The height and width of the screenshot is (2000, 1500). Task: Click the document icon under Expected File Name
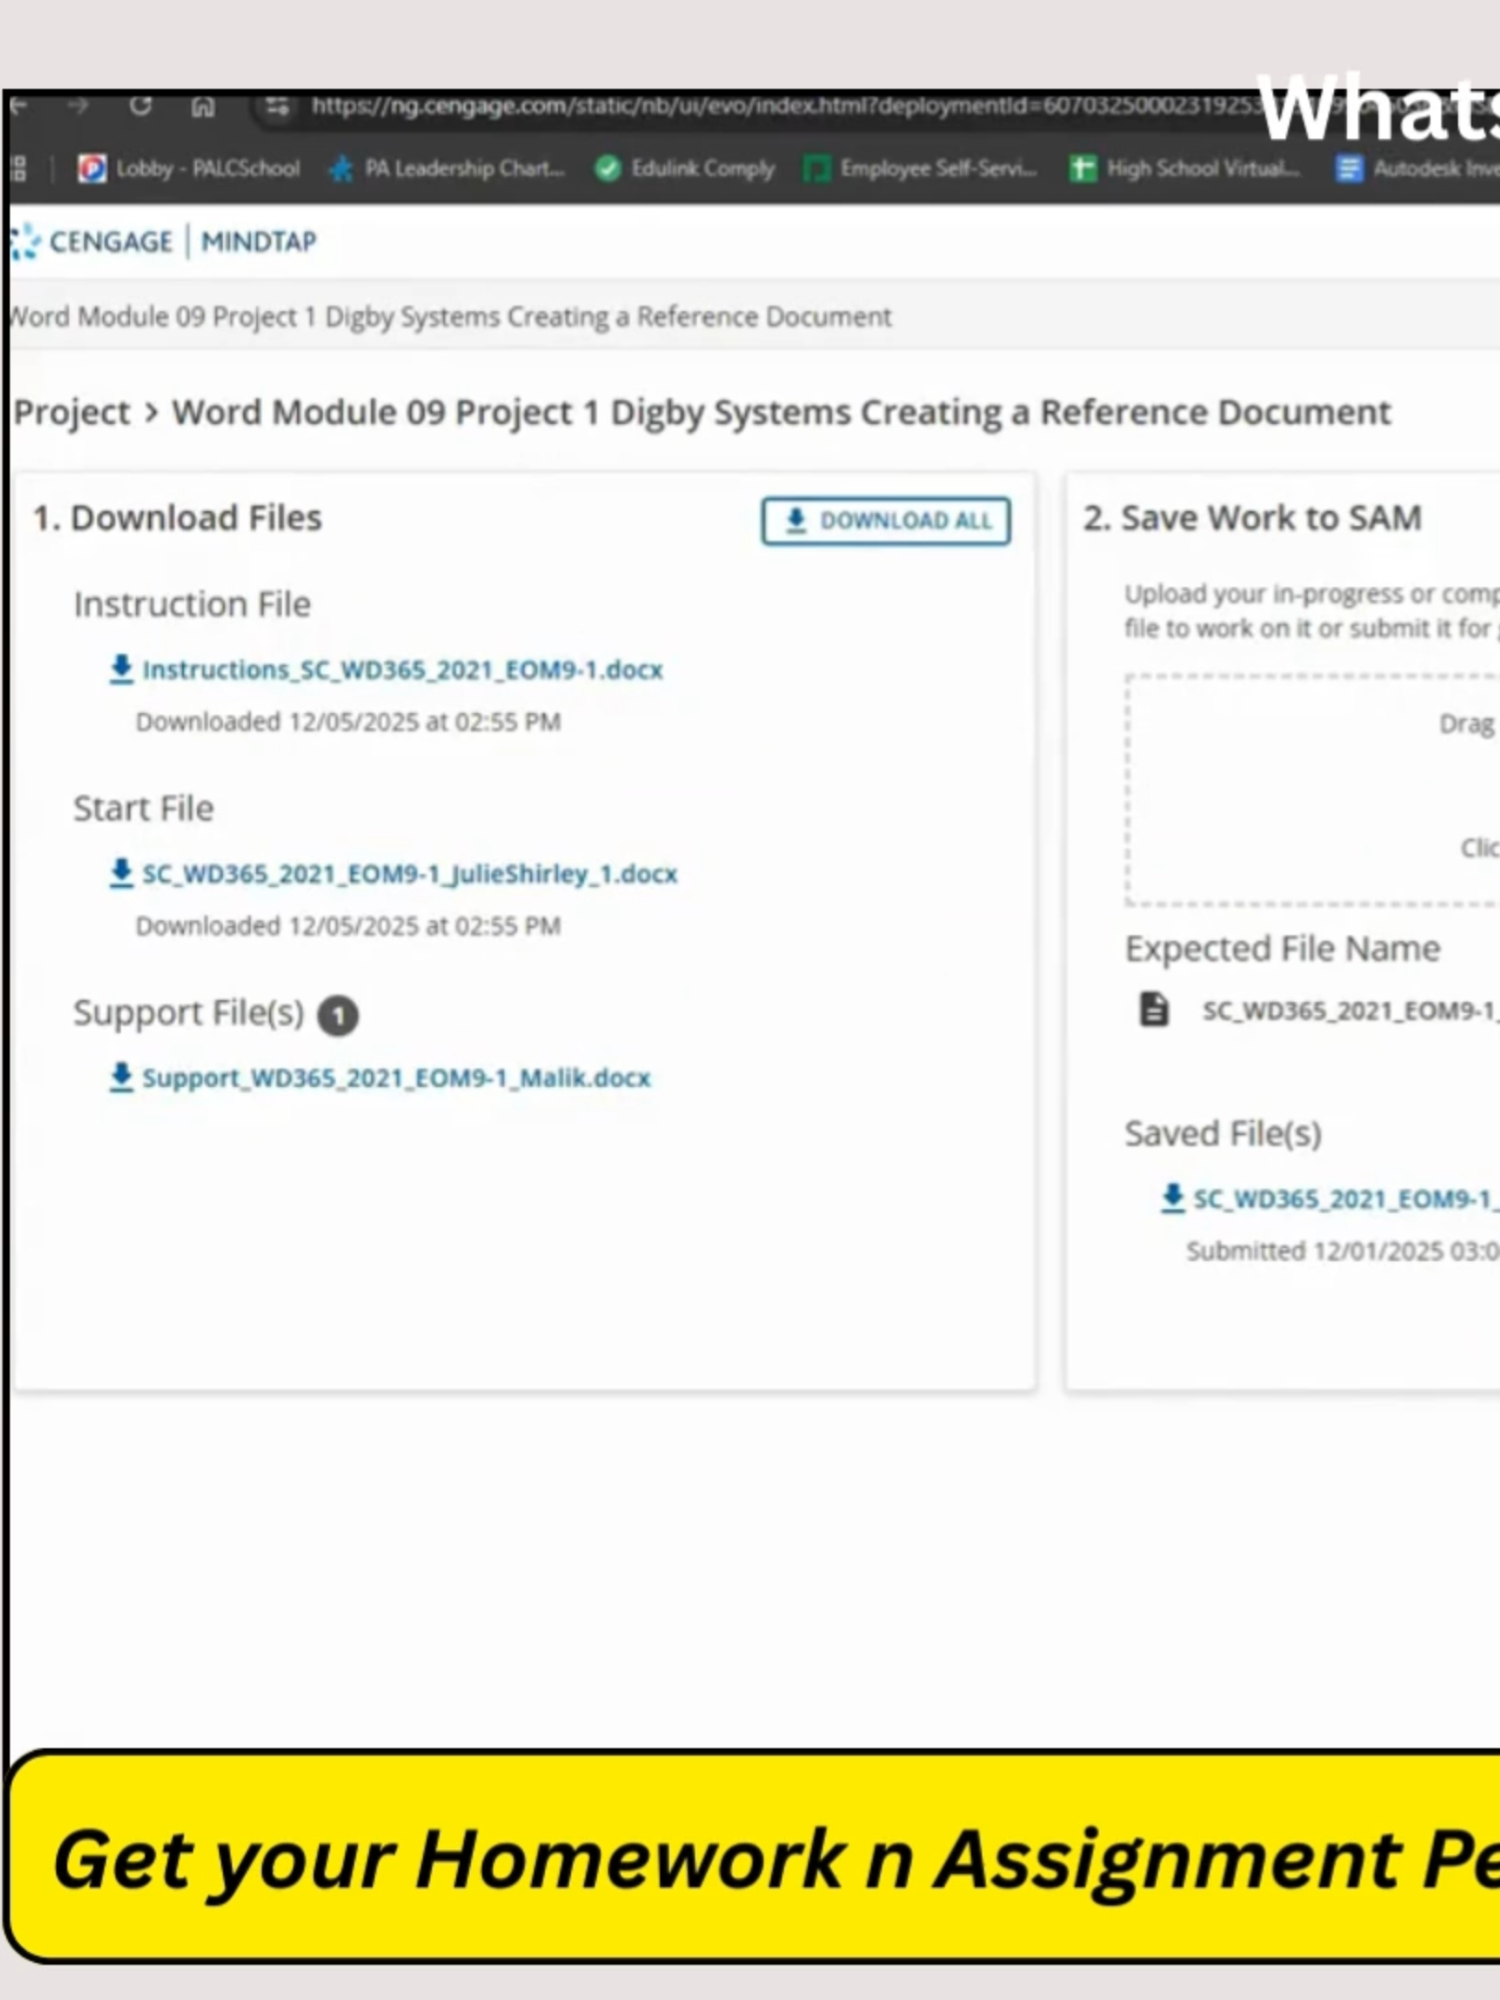1154,1010
